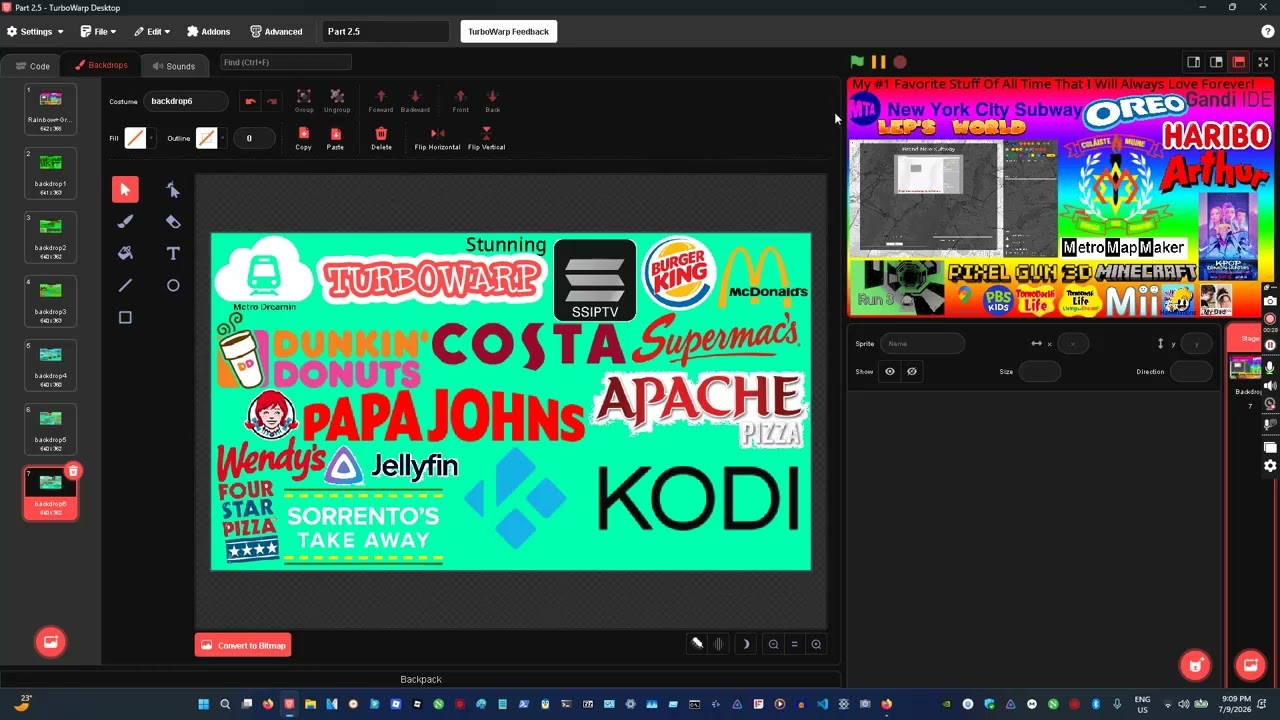Select the Circle tool
This screenshot has height=720, width=1280.
point(173,285)
